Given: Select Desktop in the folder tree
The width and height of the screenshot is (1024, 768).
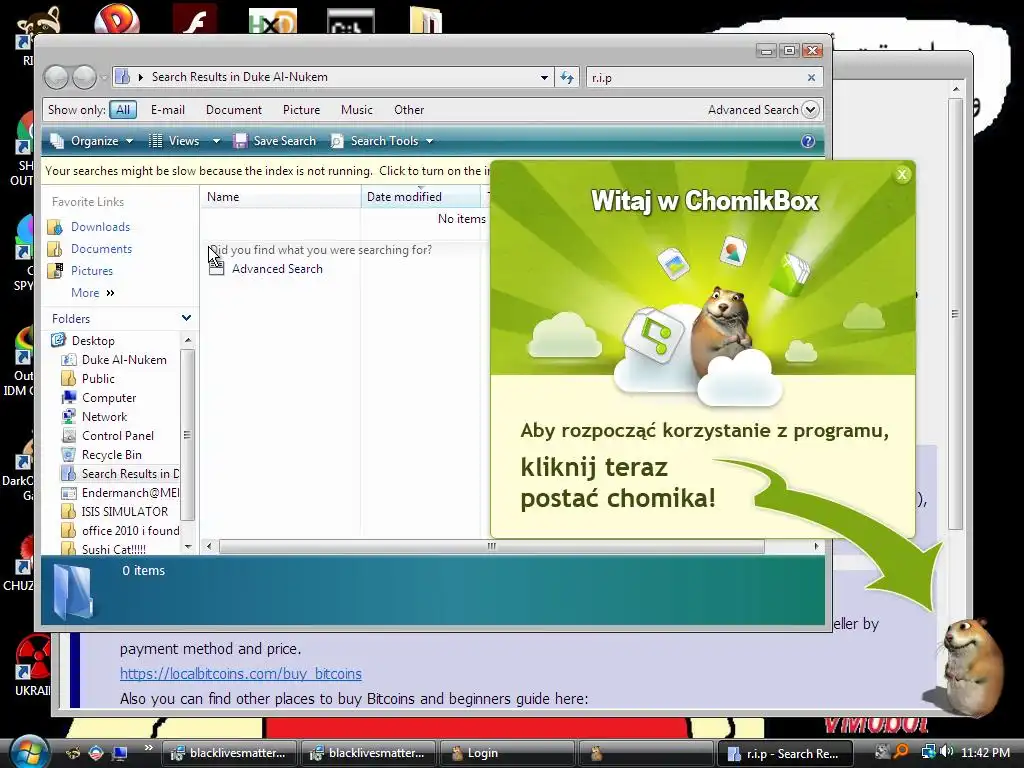Looking at the screenshot, I should (93, 340).
